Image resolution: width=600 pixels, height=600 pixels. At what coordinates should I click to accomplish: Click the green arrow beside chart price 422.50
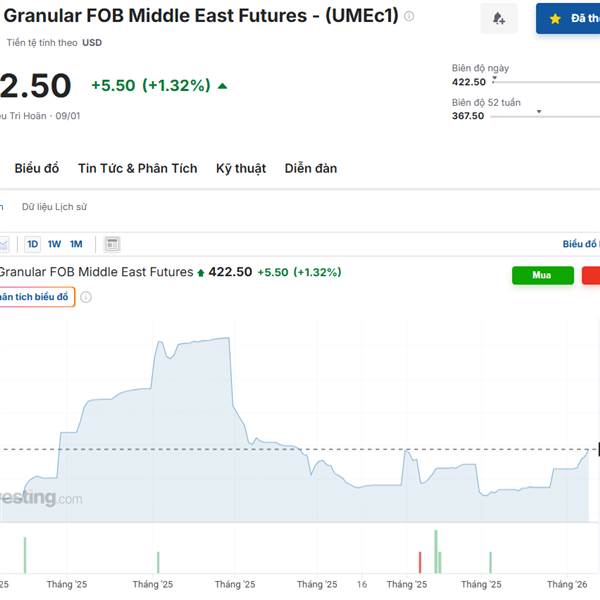(x=201, y=272)
